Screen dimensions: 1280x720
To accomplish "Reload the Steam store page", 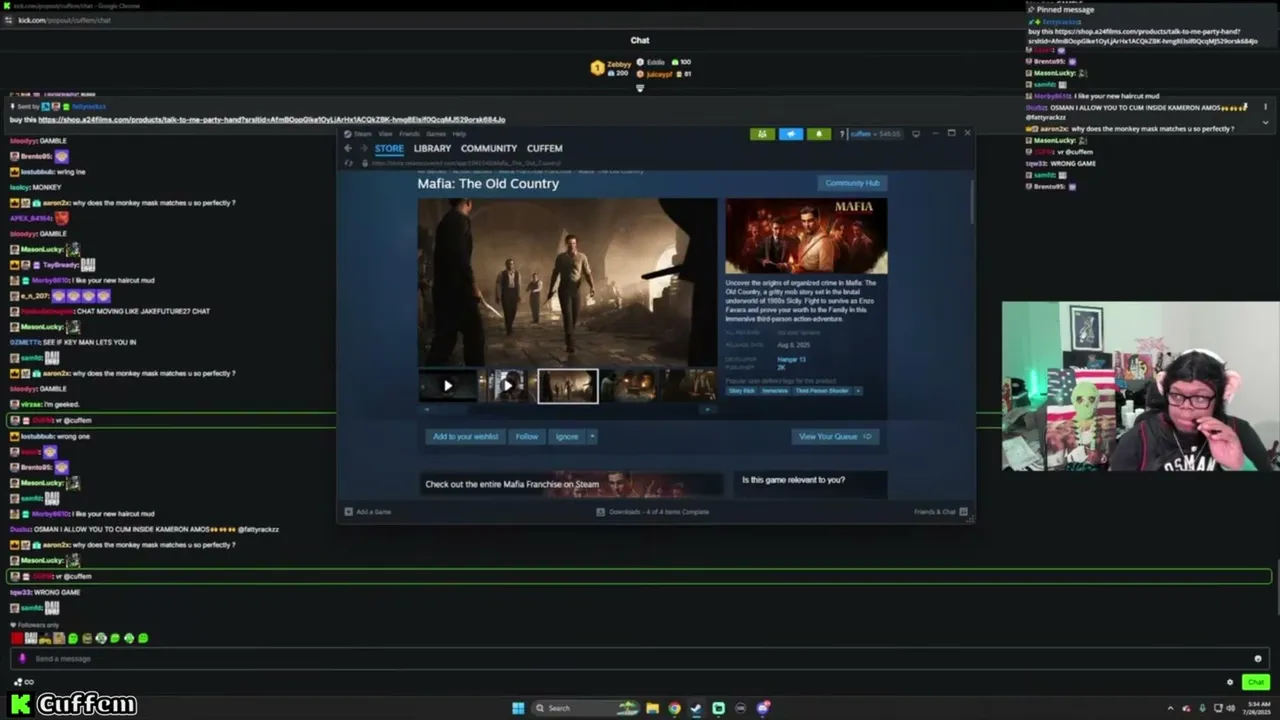I will click(349, 163).
